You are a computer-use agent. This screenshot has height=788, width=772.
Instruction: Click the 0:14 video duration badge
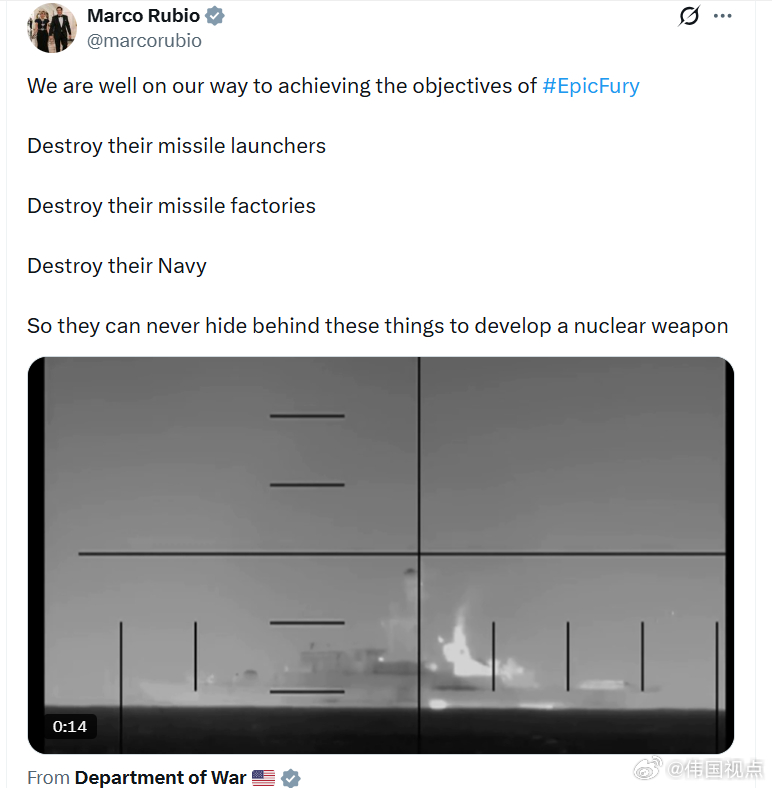pos(70,727)
